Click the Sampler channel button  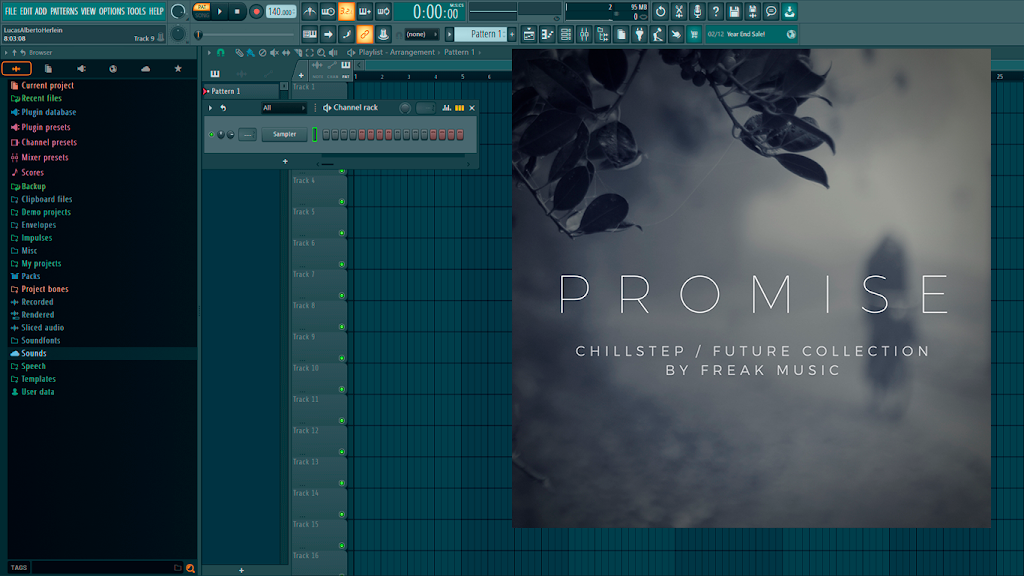284,135
